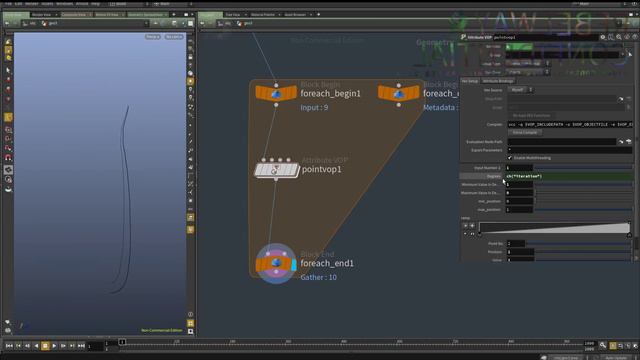640x360 pixels.
Task: Toggle the blue display flag on foreach_end1
Action: point(293,264)
